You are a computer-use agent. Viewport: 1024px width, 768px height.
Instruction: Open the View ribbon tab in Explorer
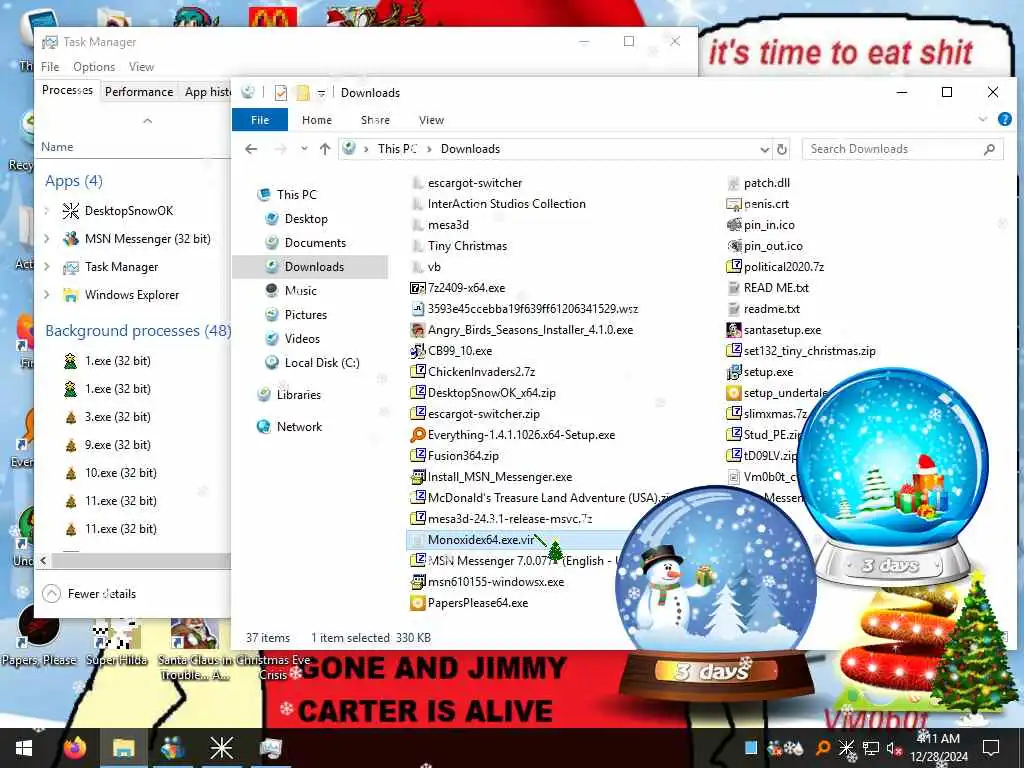point(431,120)
